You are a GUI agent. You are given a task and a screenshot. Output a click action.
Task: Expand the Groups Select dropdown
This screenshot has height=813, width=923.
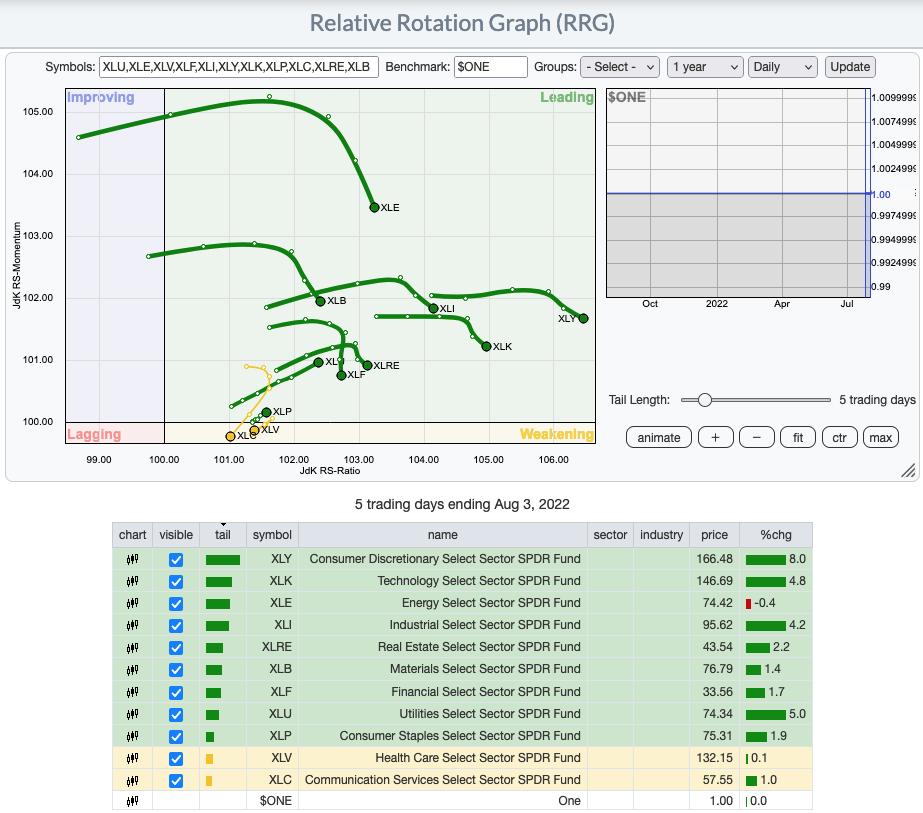(x=620, y=67)
